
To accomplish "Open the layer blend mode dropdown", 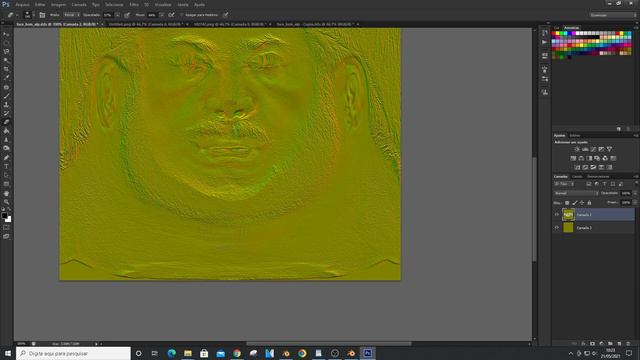I will click(x=576, y=193).
